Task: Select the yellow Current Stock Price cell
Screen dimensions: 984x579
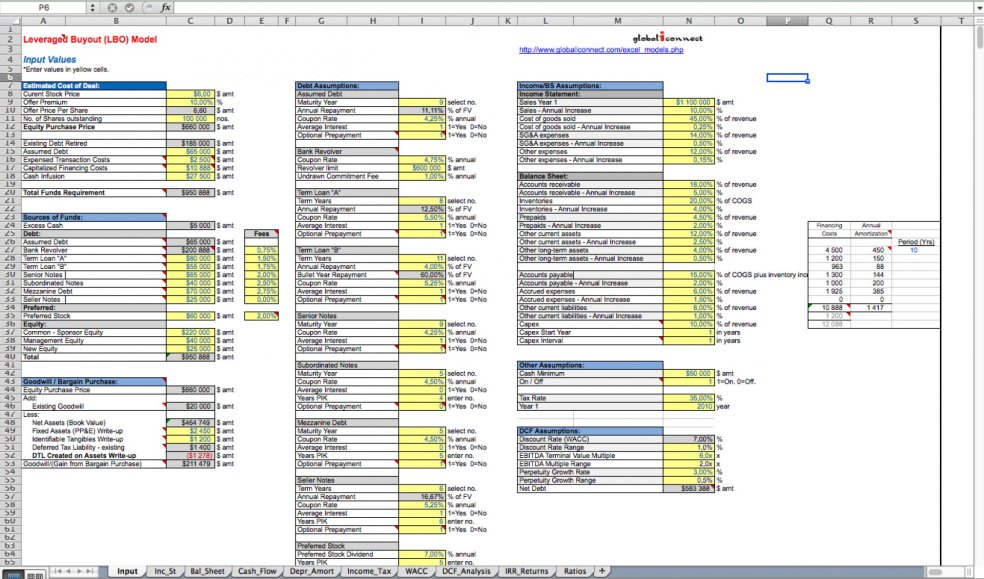Action: click(189, 93)
